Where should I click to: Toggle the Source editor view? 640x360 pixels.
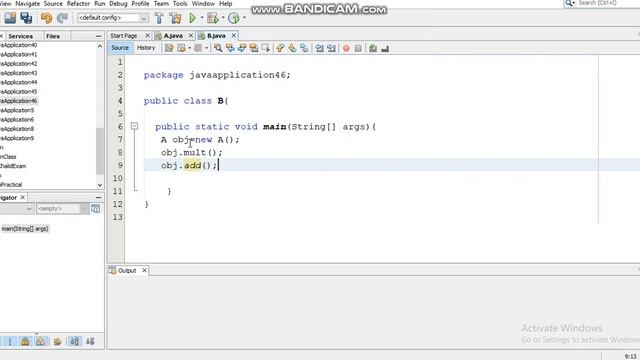tap(120, 48)
